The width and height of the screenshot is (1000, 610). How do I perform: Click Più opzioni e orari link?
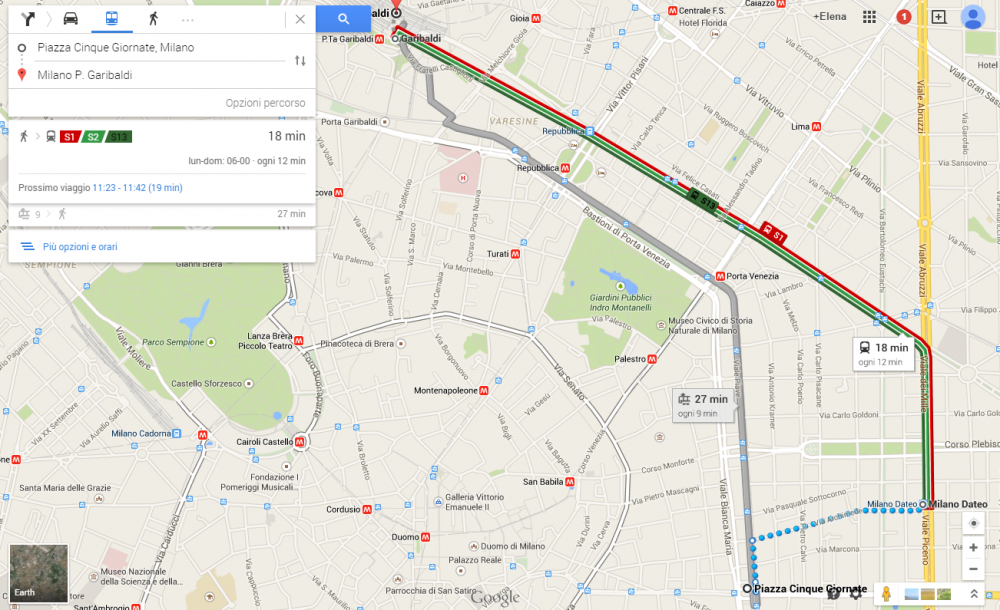click(80, 246)
